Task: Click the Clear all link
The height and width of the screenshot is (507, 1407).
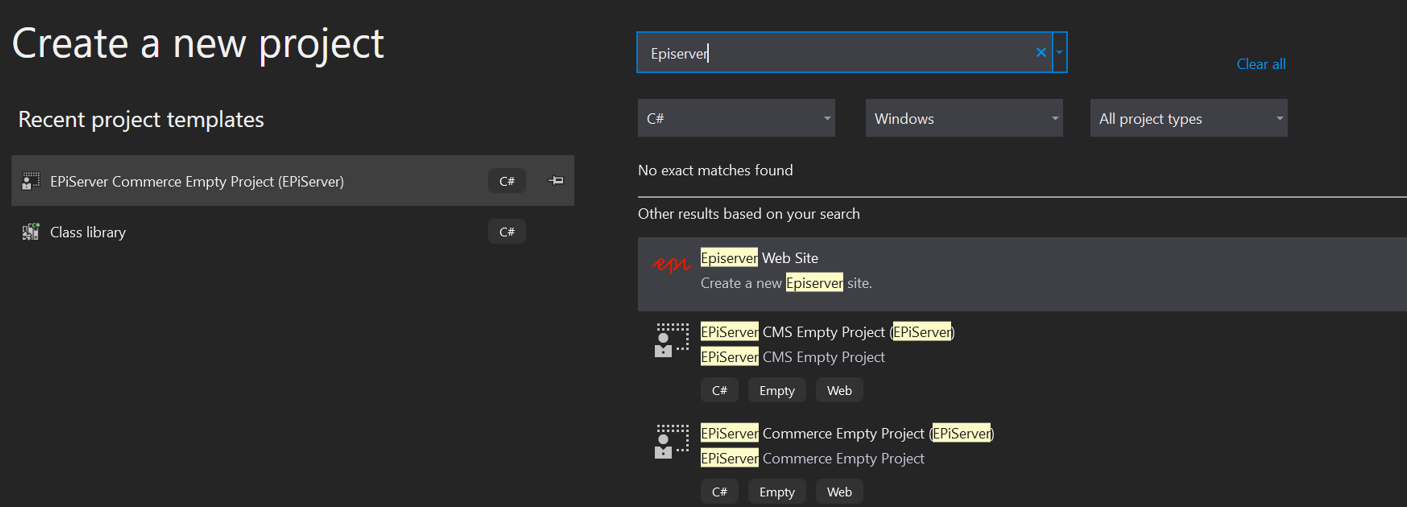Action: (1260, 64)
